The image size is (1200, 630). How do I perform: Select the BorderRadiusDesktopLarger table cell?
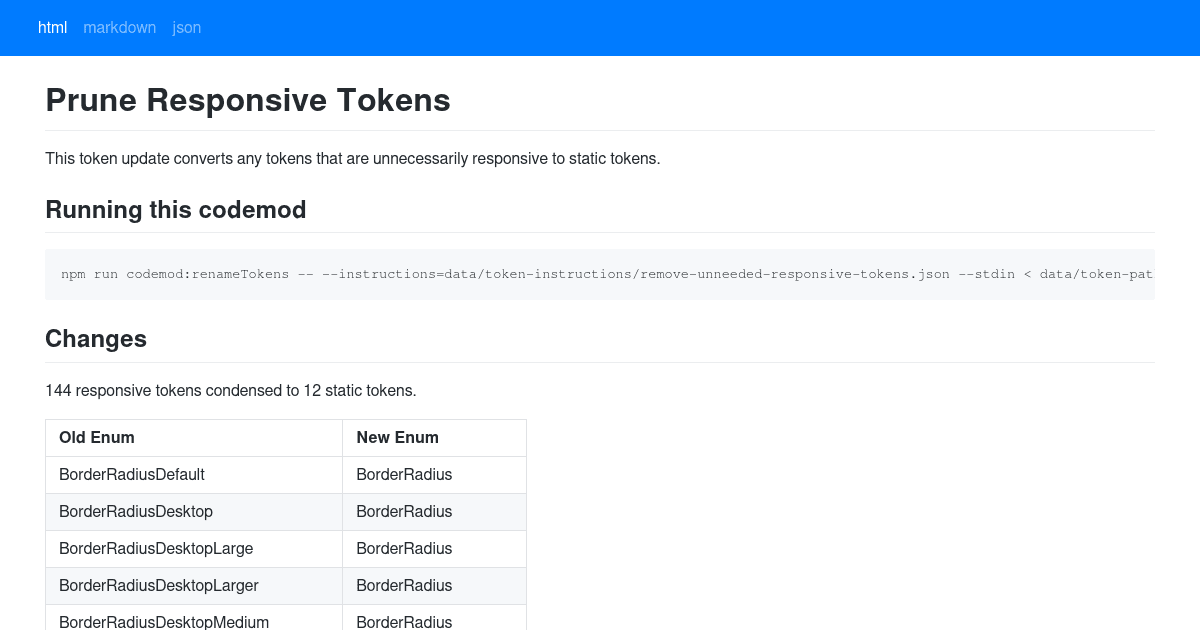[159, 585]
